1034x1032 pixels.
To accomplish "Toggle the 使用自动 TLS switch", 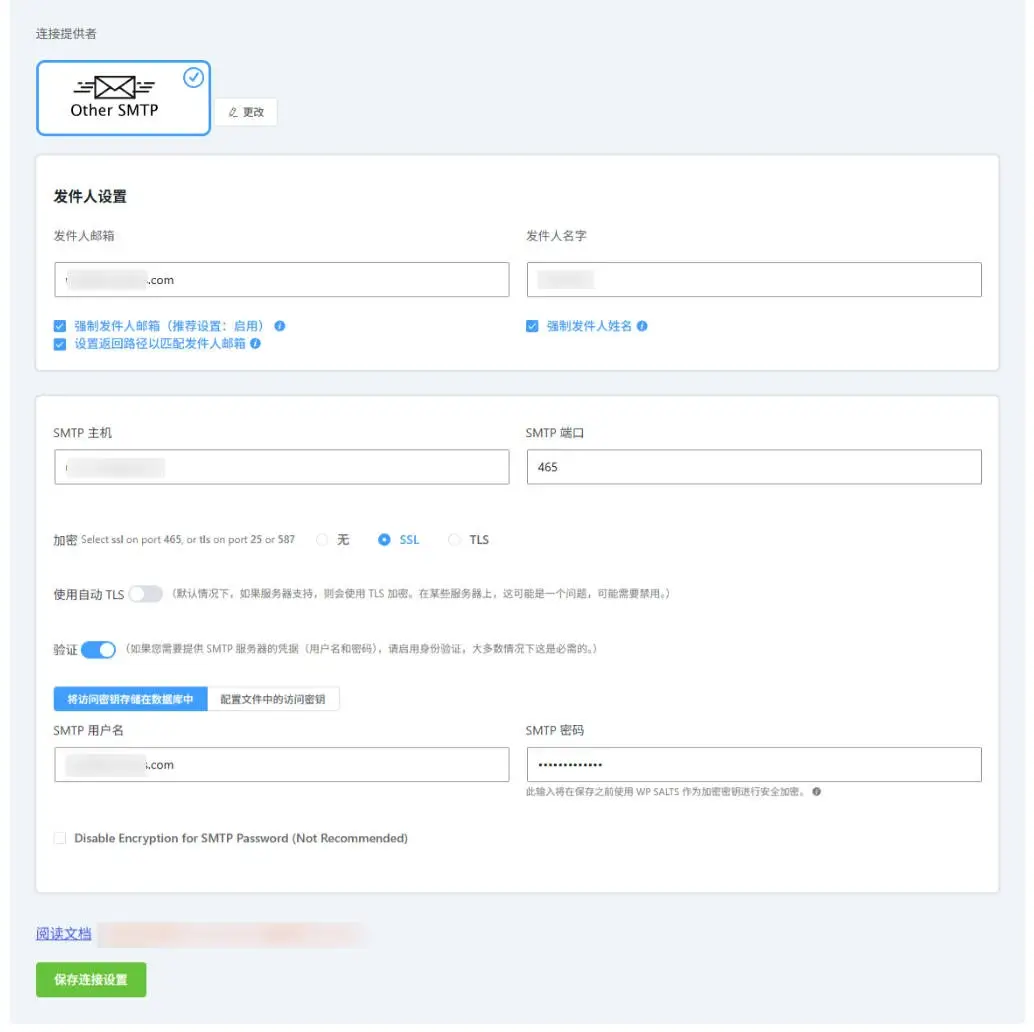I will point(146,594).
